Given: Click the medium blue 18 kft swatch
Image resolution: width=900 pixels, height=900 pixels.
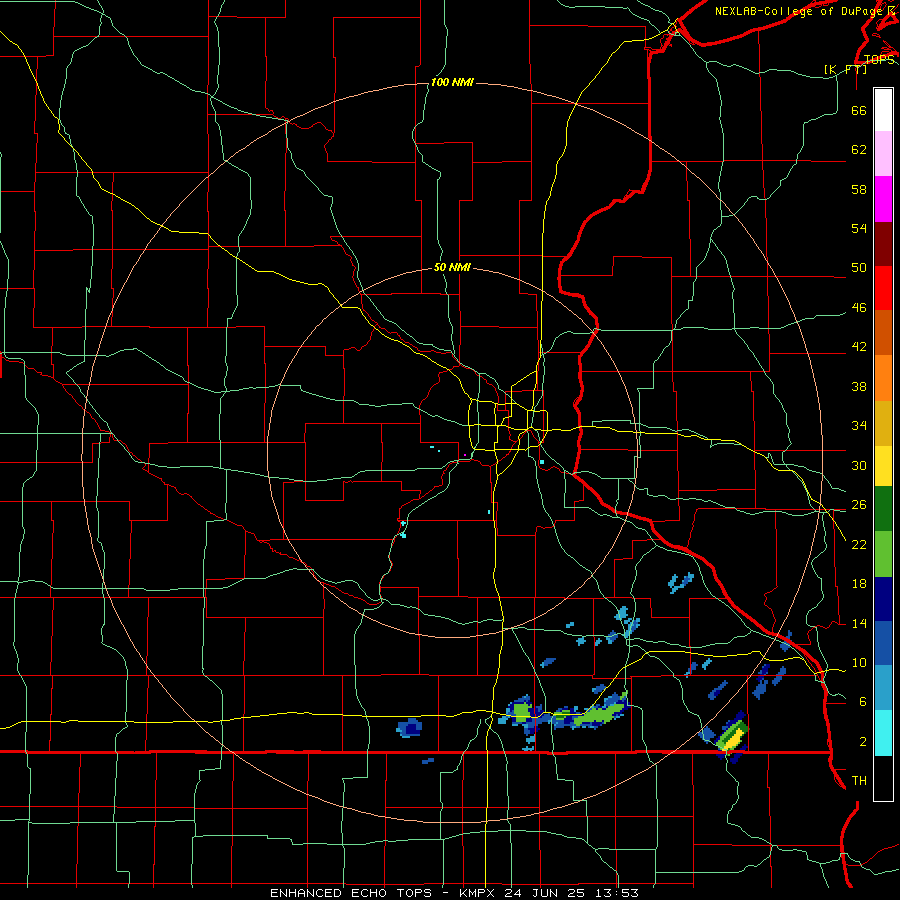Looking at the screenshot, I should click(883, 643).
